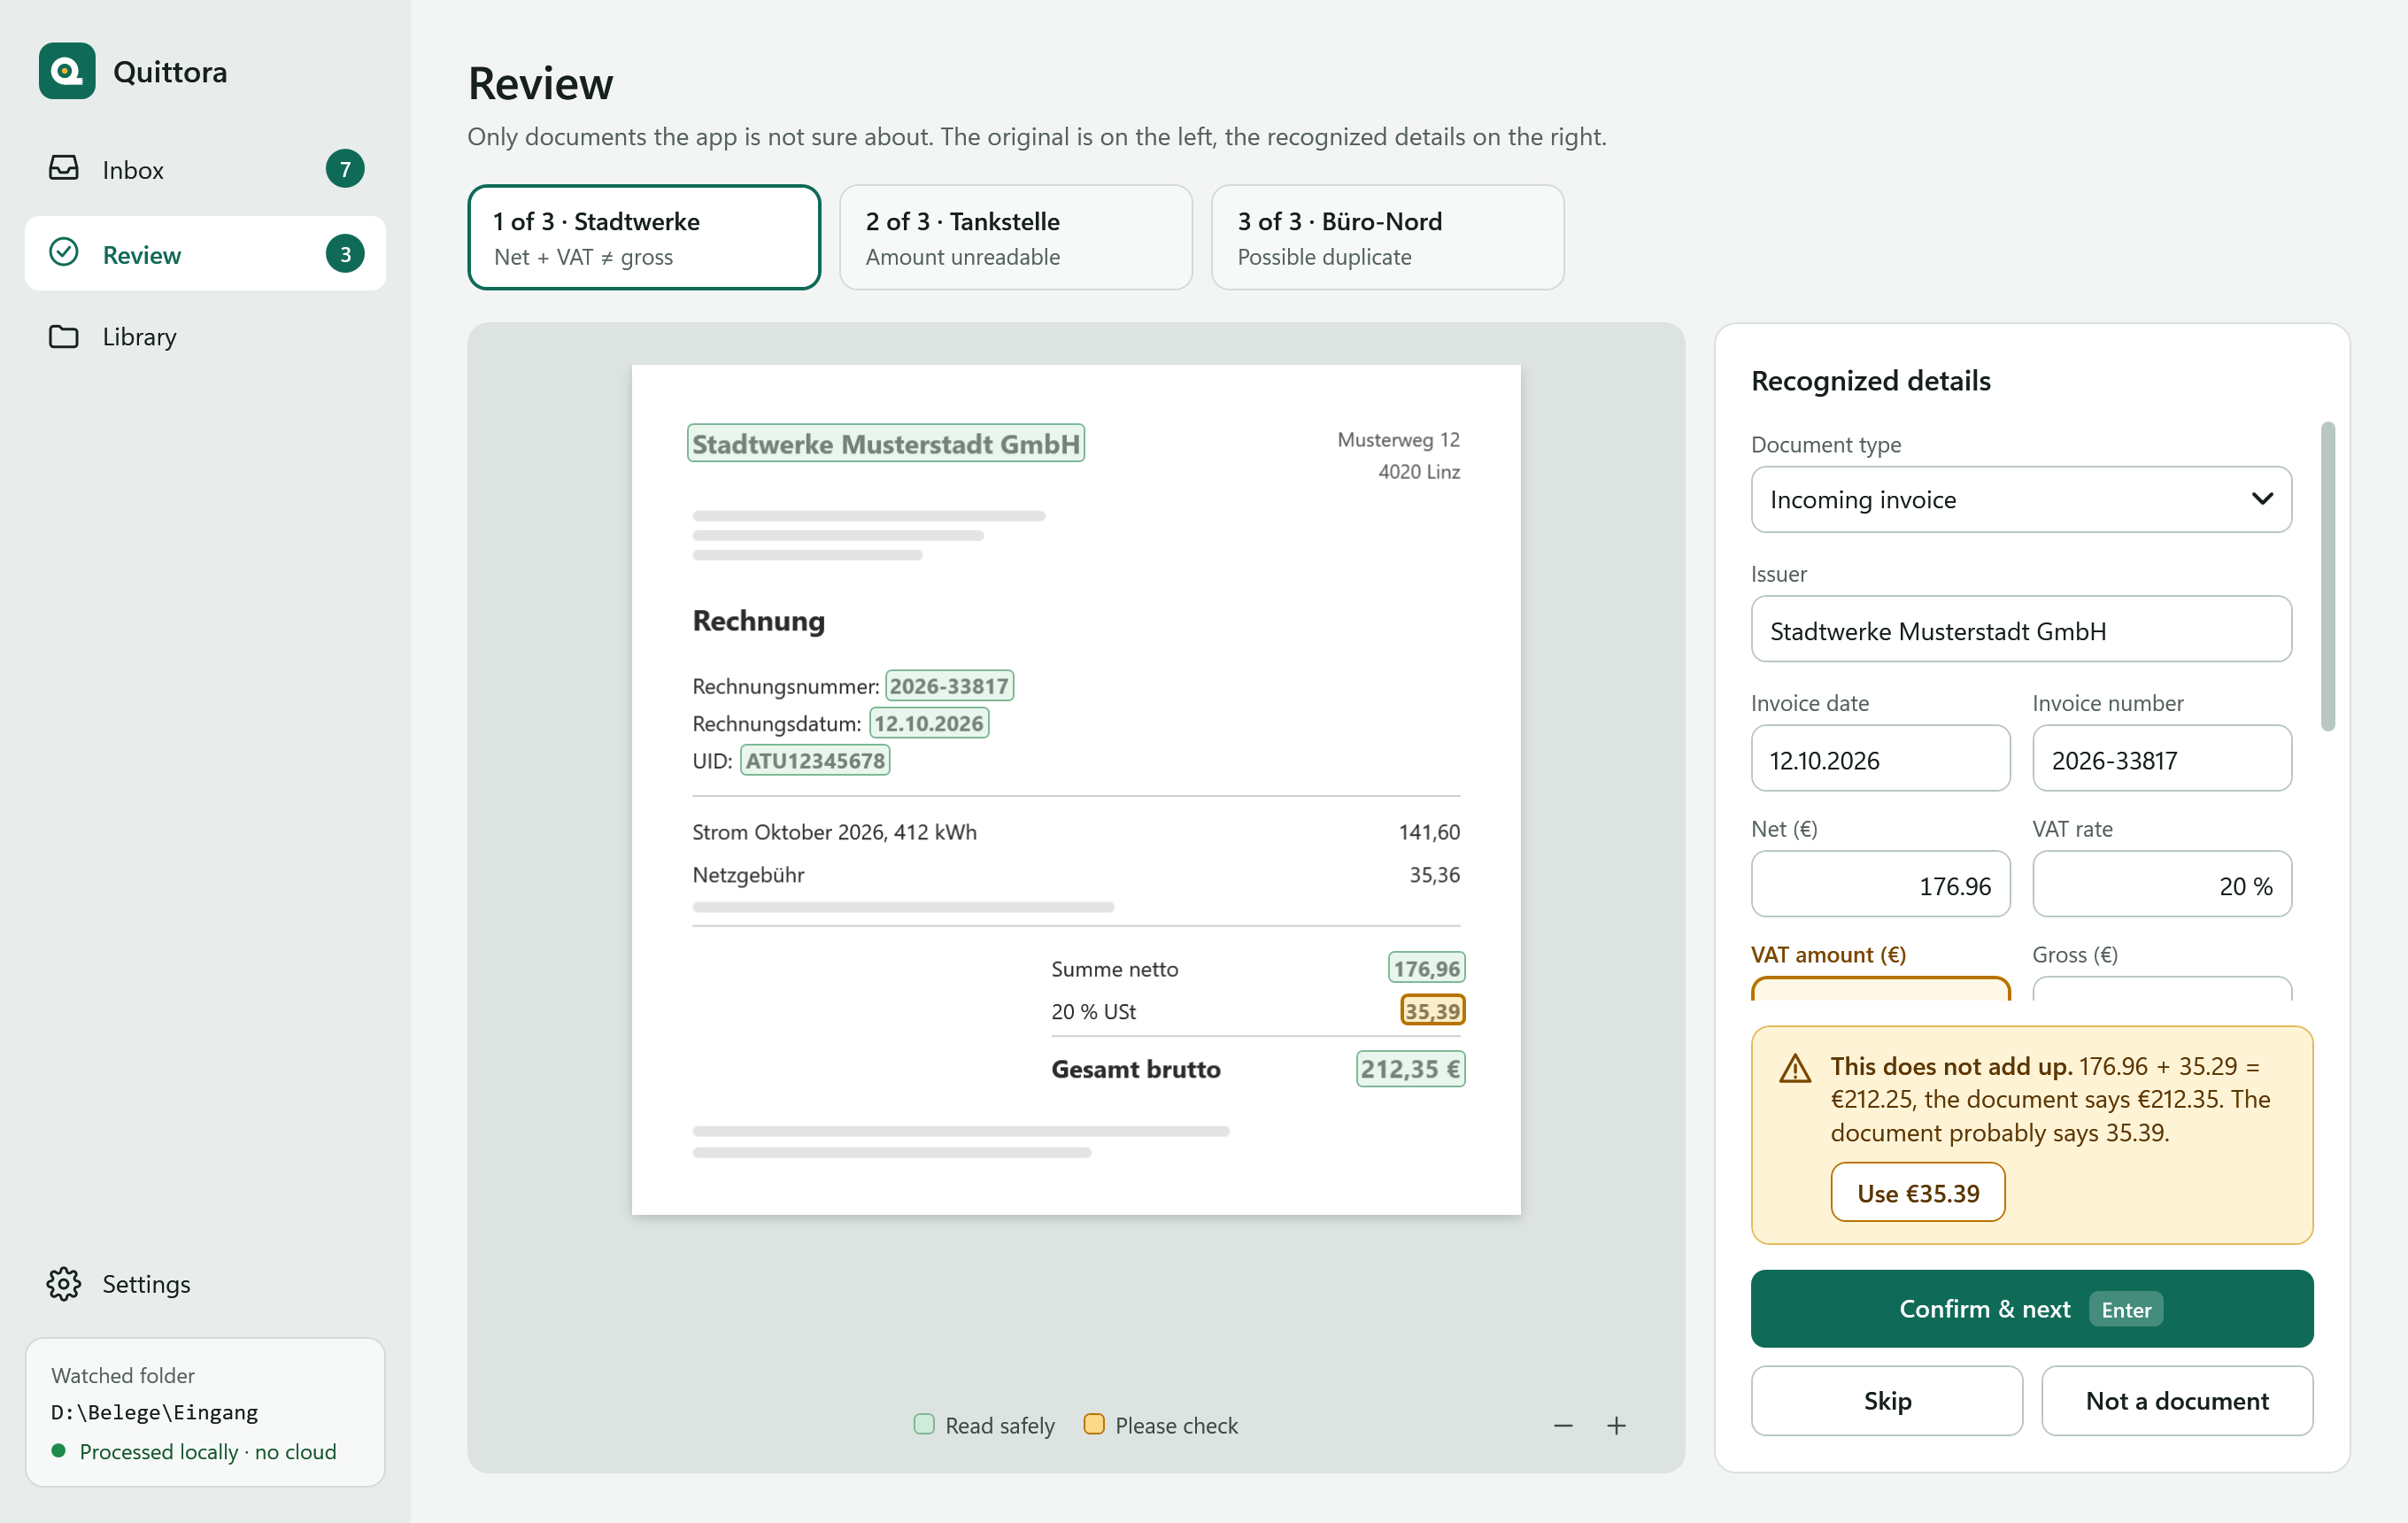Click the Netzgebühr line item
This screenshot has height=1523, width=2408.
[x=748, y=875]
